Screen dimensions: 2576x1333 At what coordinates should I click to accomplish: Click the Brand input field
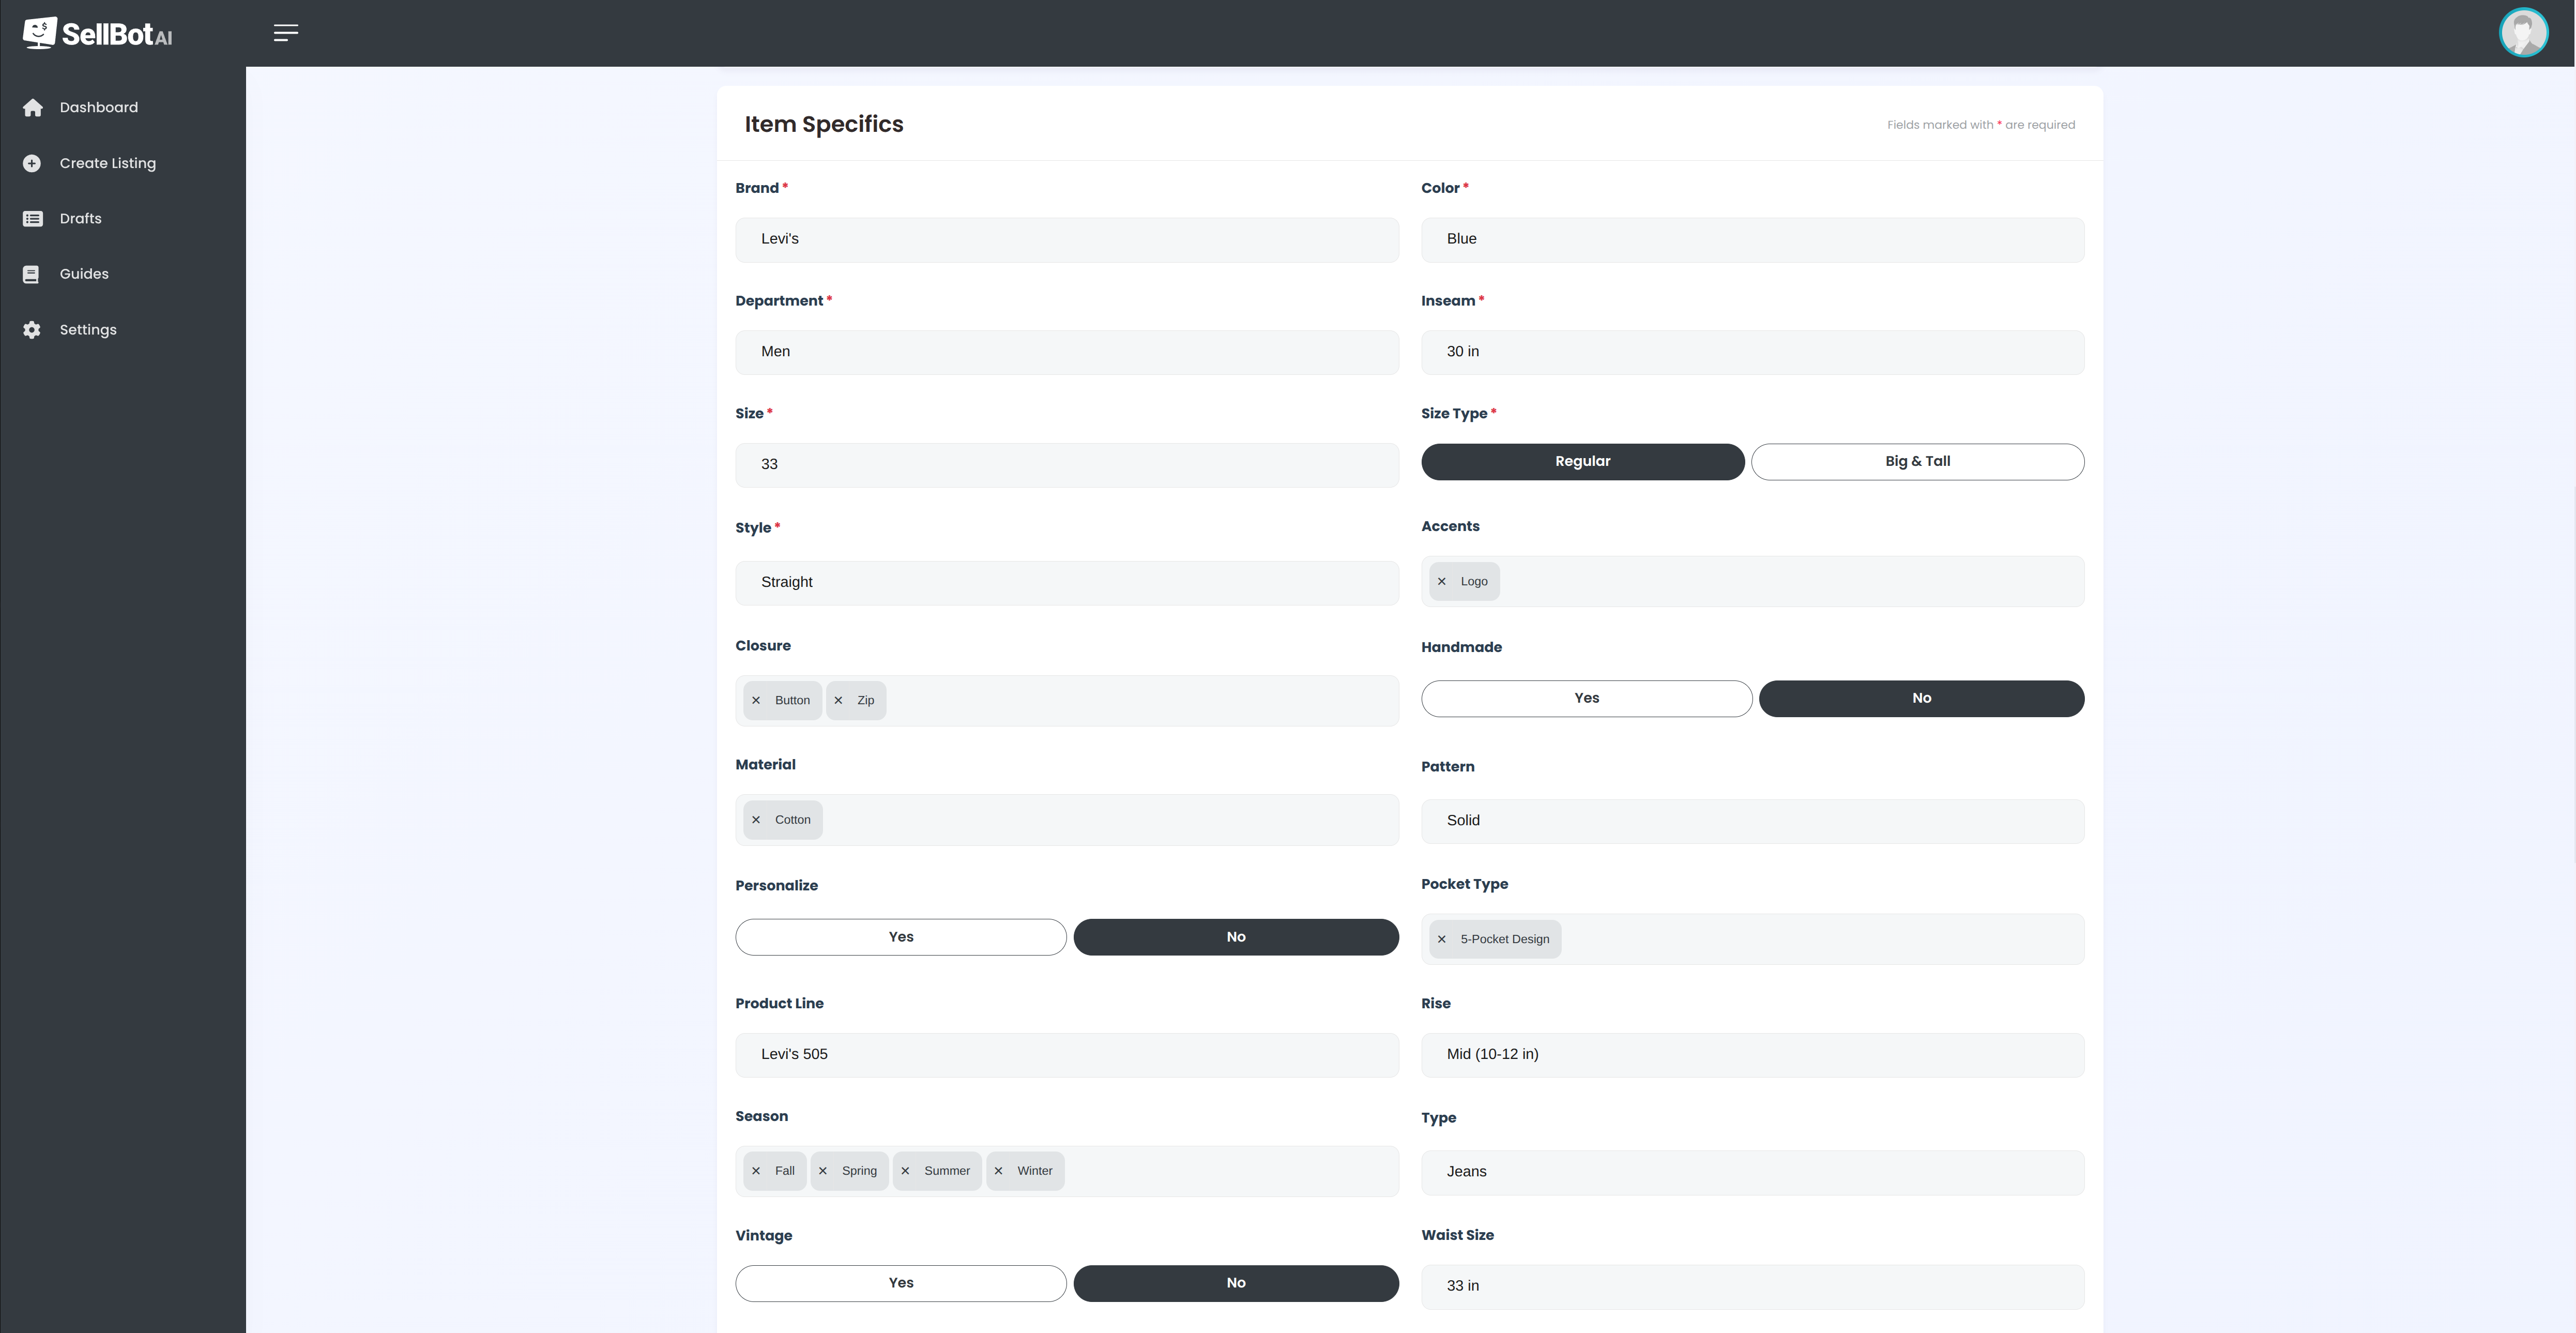click(x=1066, y=240)
